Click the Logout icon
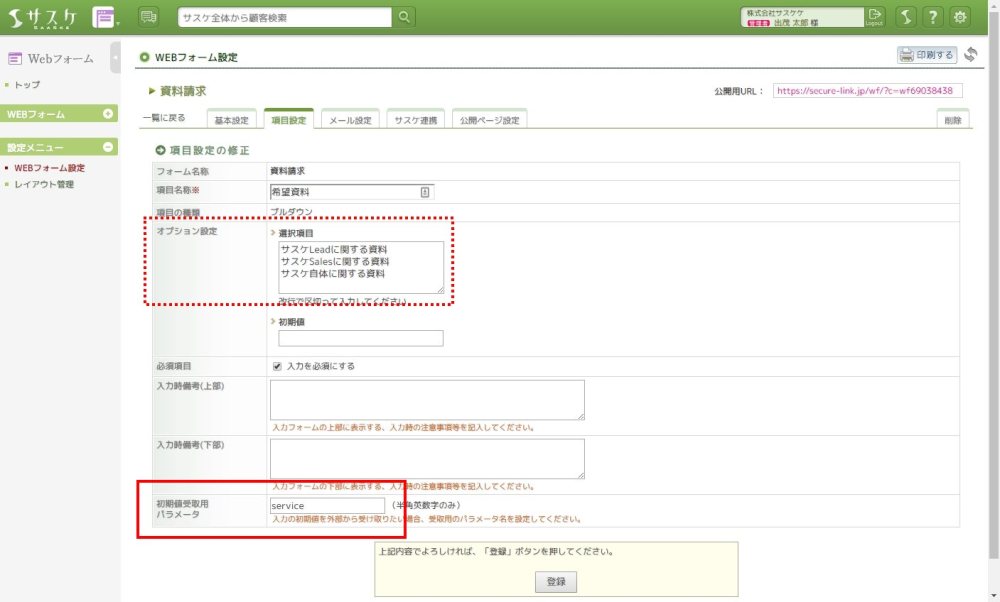 pos(876,17)
